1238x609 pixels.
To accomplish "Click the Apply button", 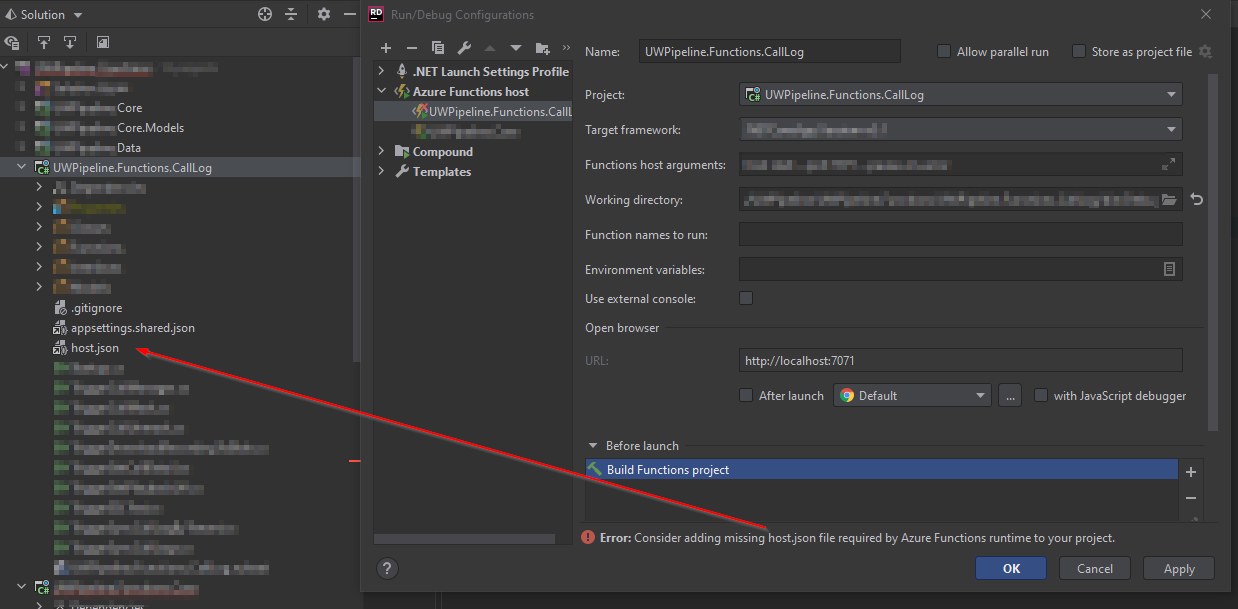I will [x=1178, y=567].
